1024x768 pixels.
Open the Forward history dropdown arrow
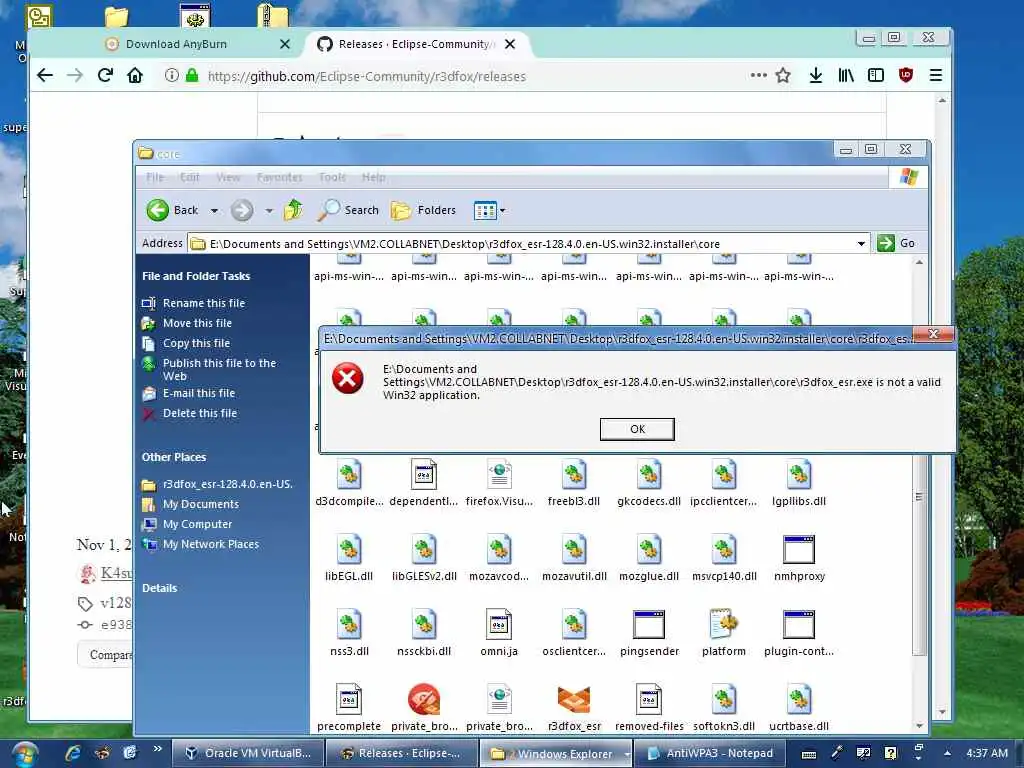click(x=269, y=210)
